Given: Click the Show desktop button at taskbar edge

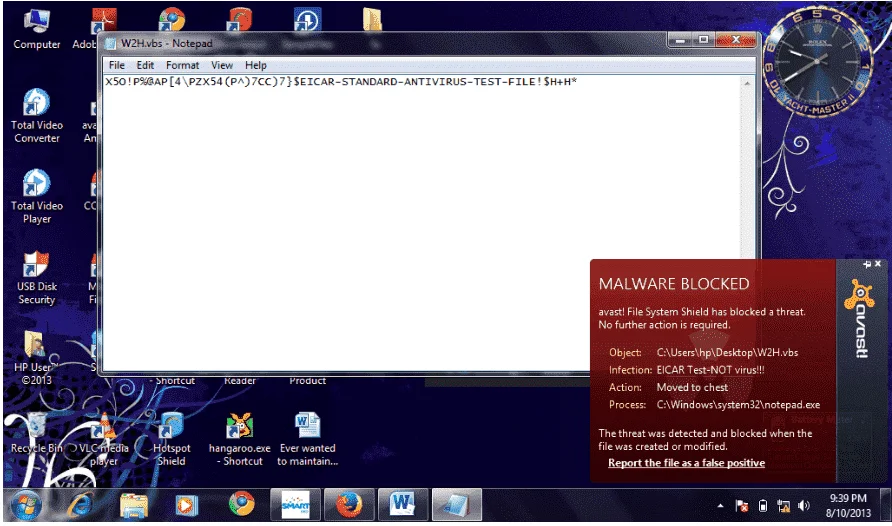Looking at the screenshot, I should coord(885,505).
